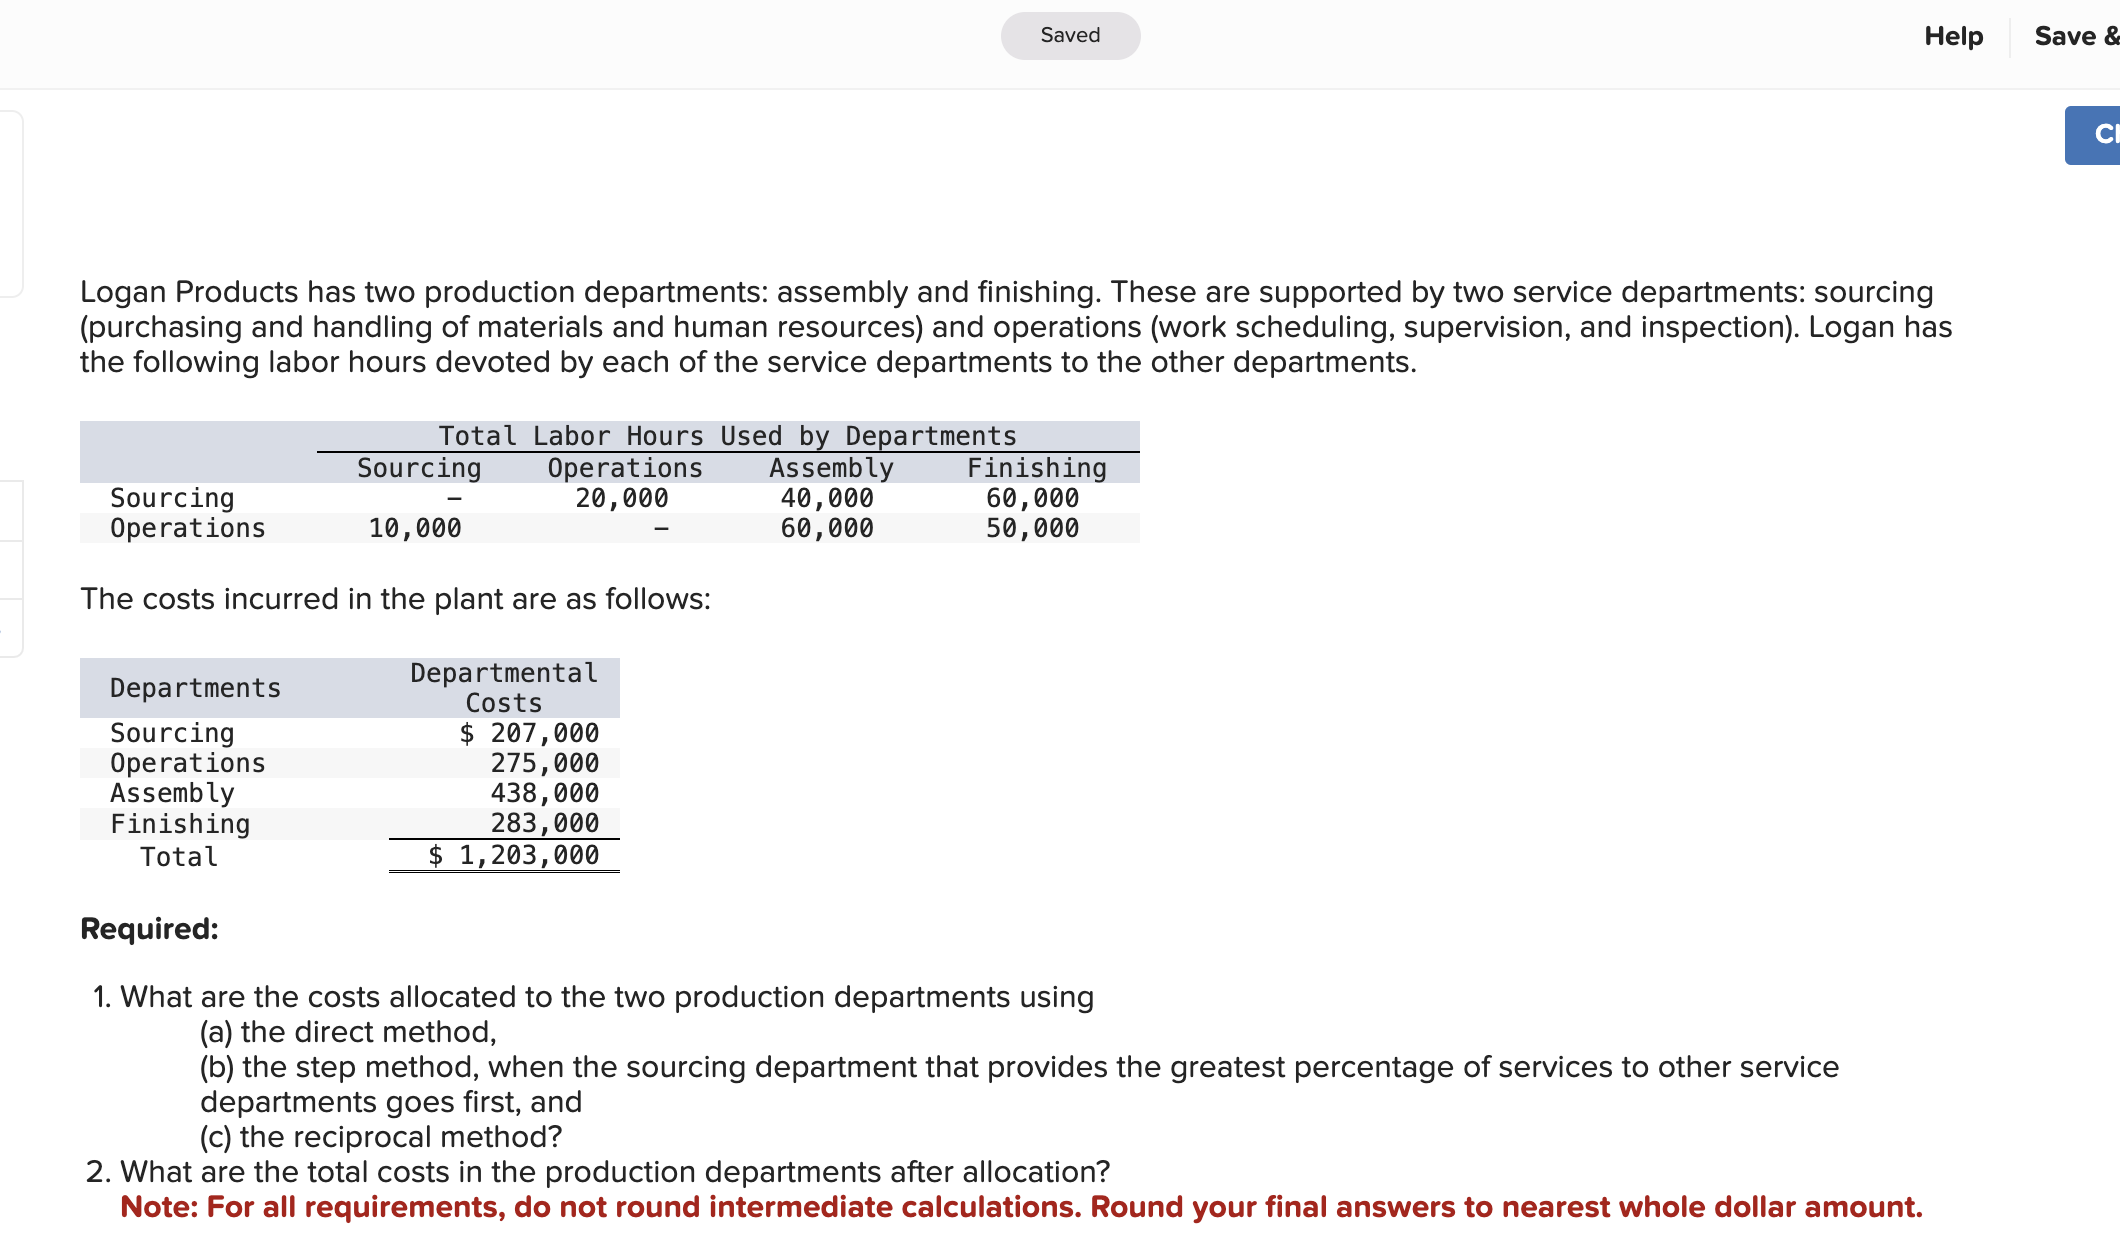The image size is (2120, 1248).
Task: Open the Help link
Action: coord(1953,36)
